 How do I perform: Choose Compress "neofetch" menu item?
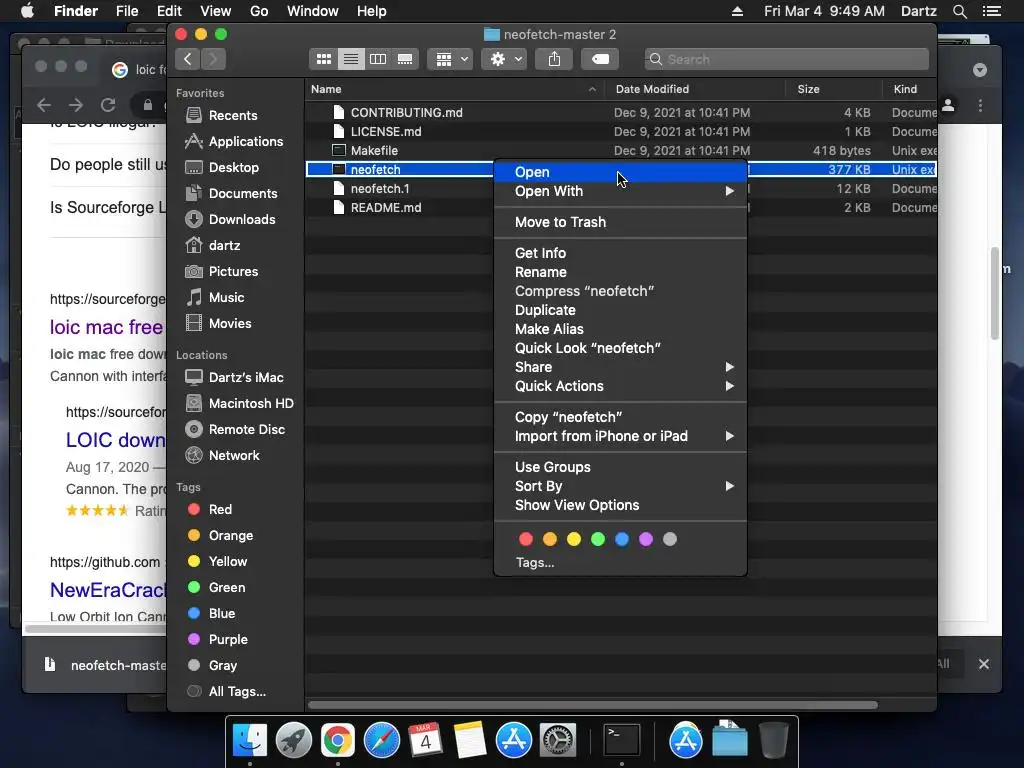pos(620,291)
